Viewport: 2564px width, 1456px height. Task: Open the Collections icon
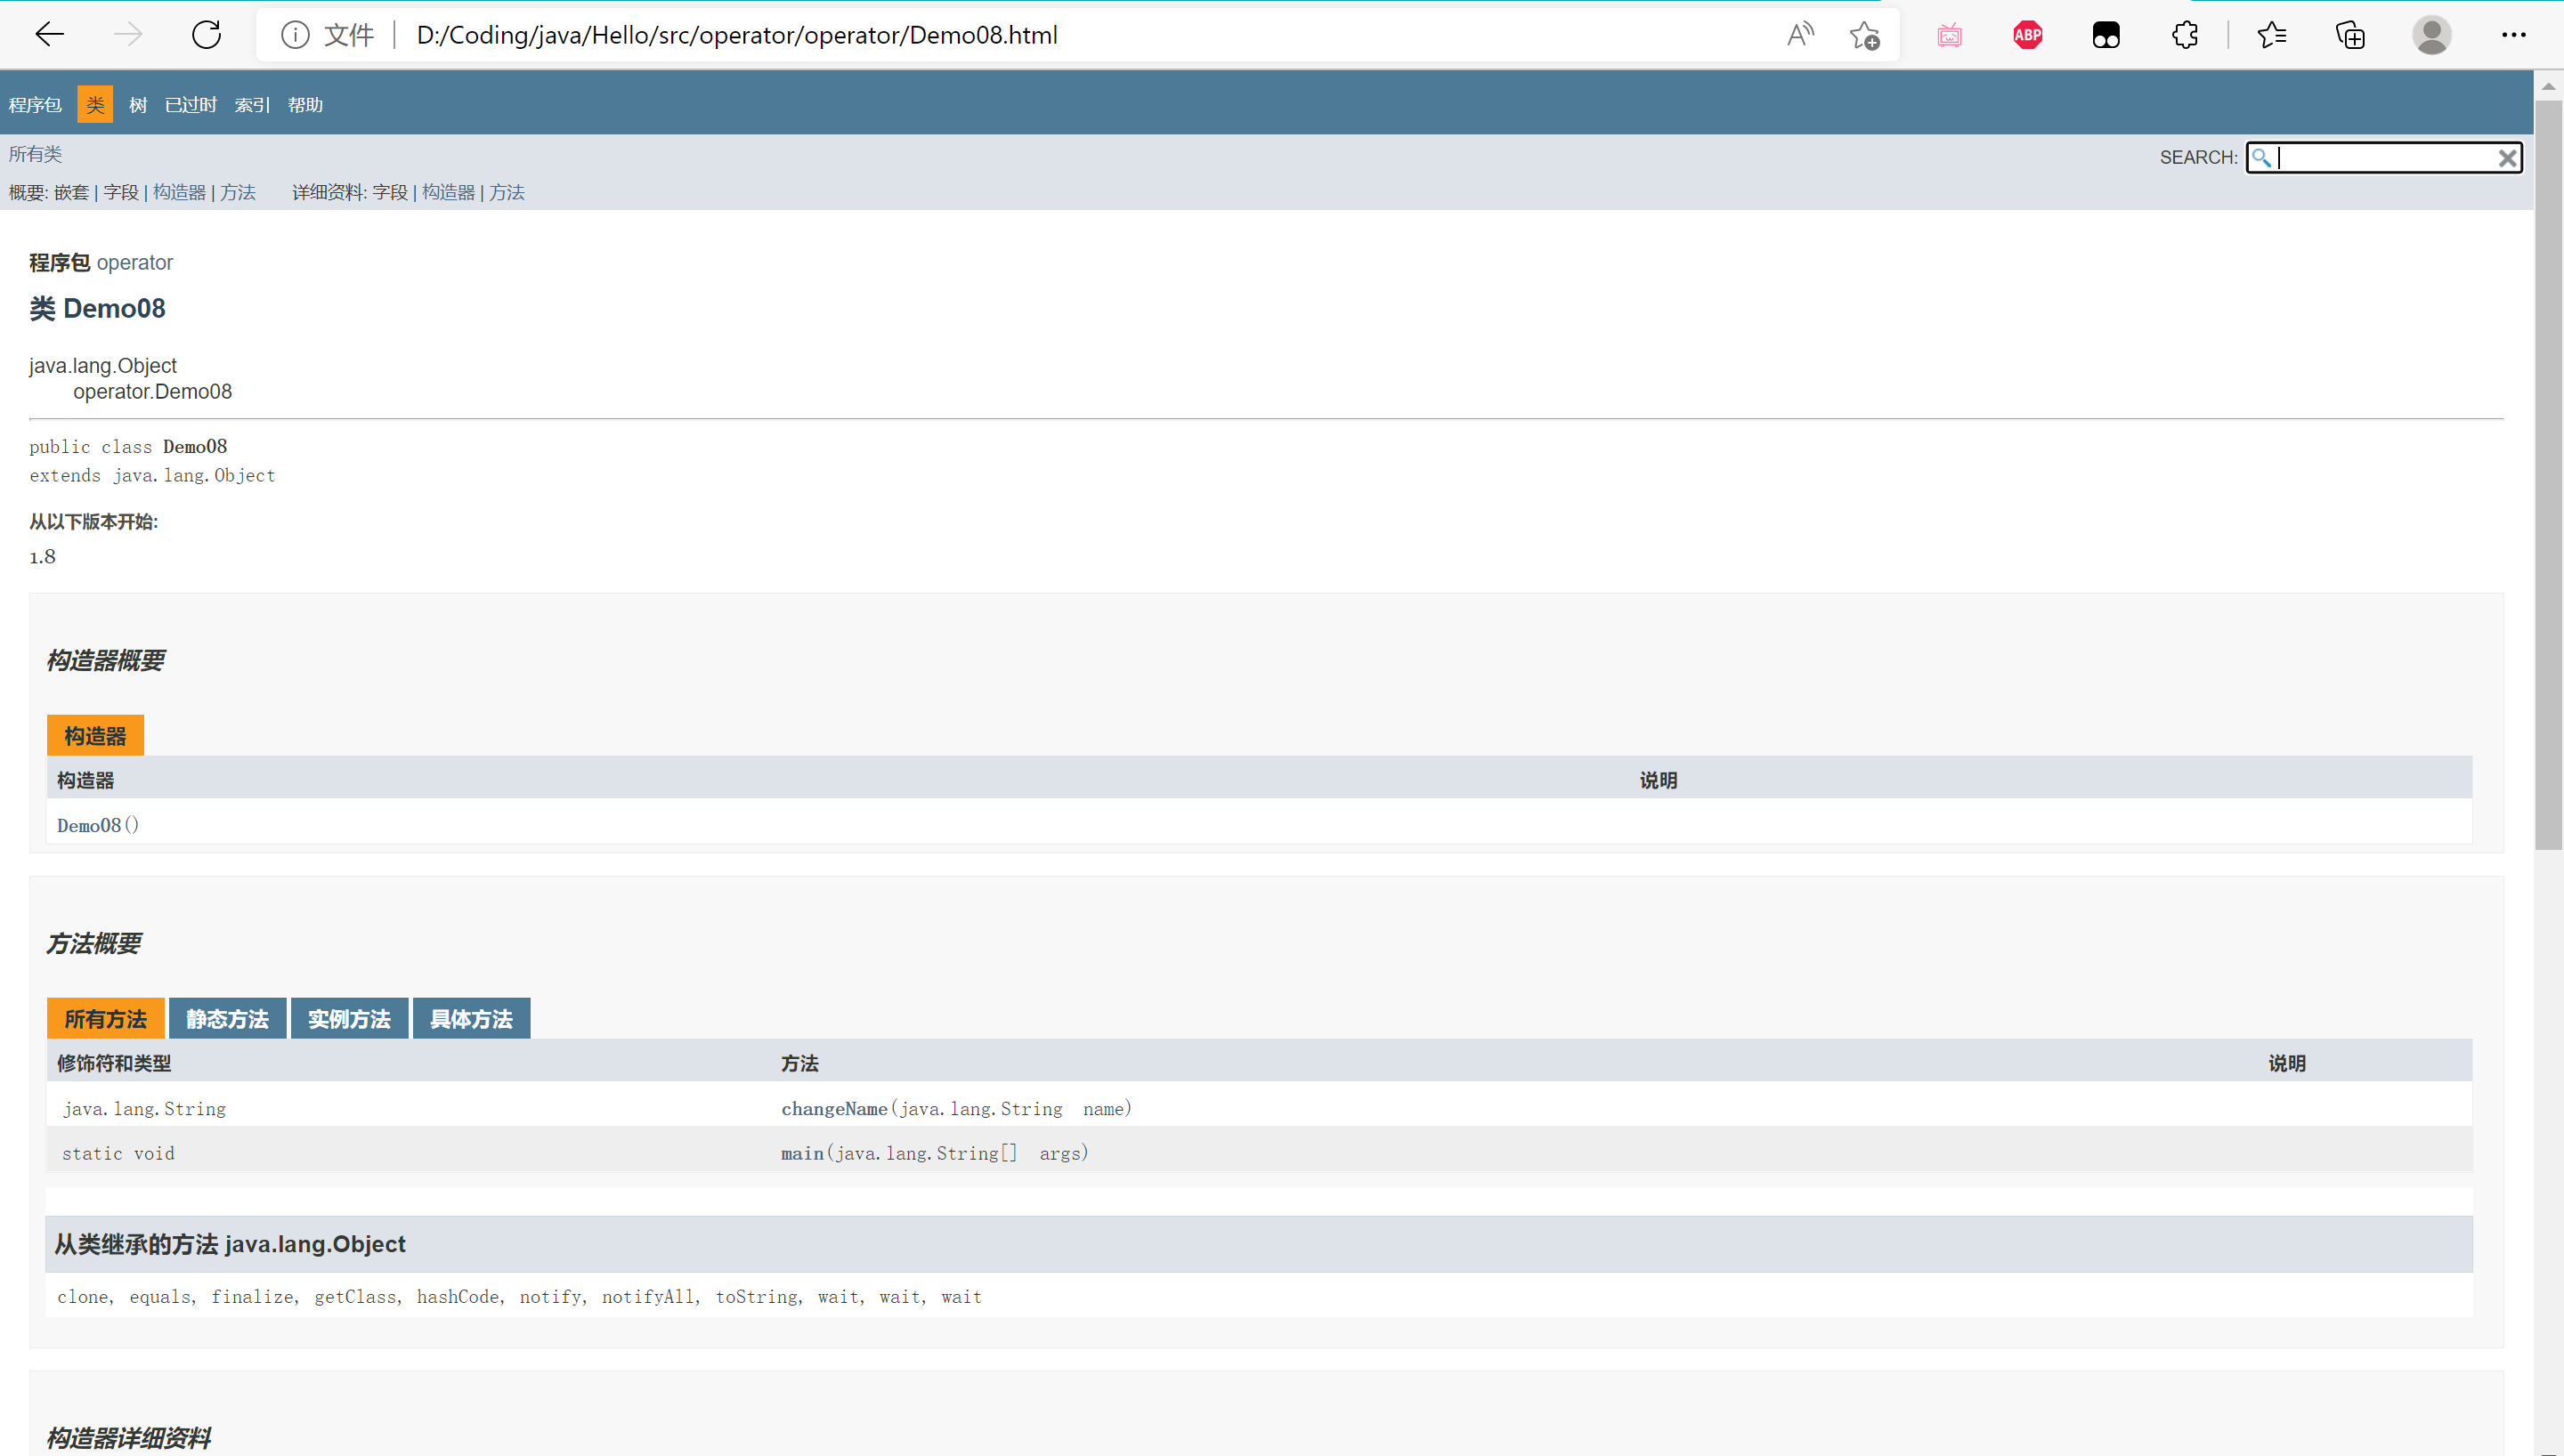pos(2350,35)
